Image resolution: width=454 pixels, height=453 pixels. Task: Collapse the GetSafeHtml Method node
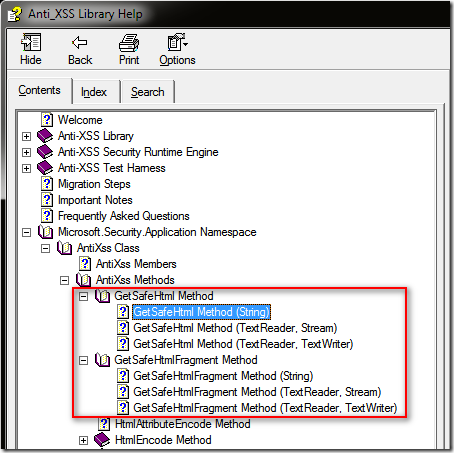pyautogui.click(x=83, y=296)
